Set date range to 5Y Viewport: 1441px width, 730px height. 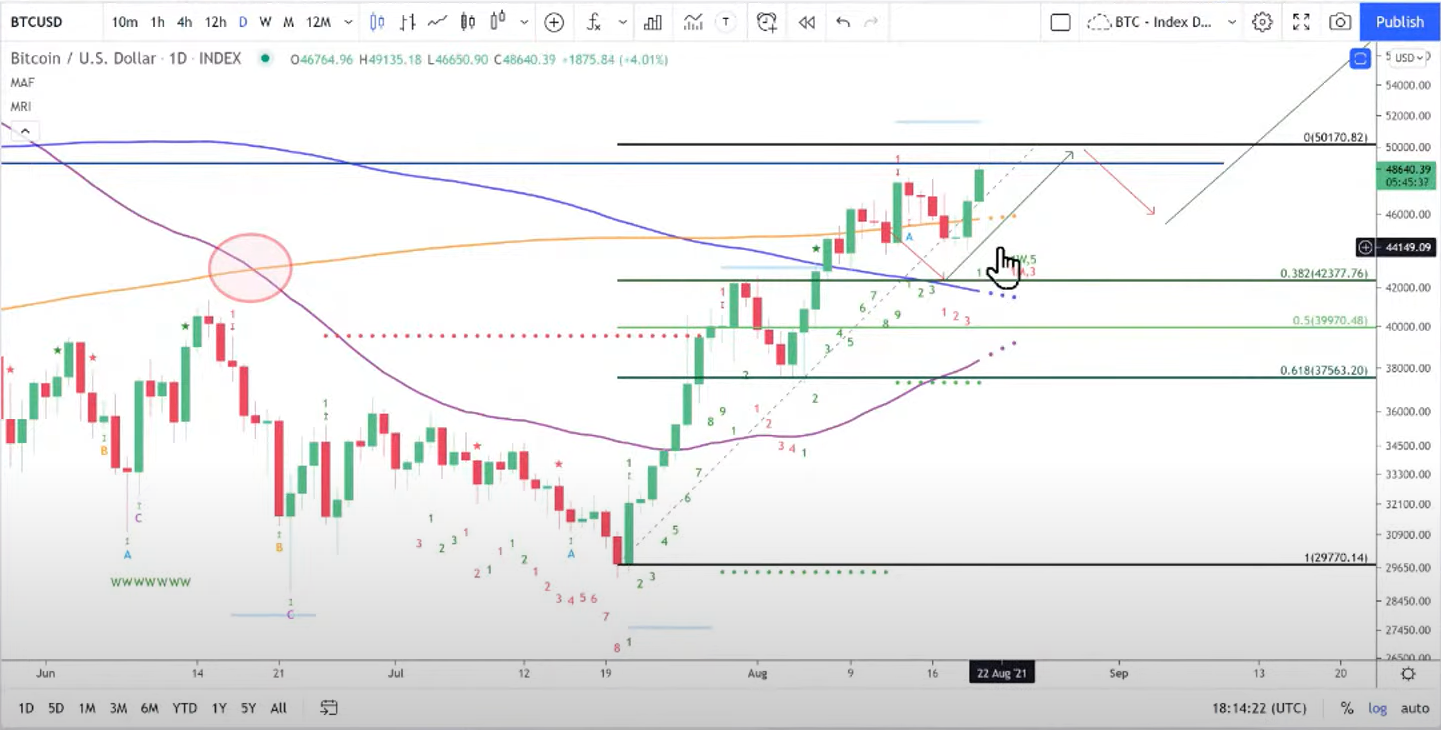[248, 708]
